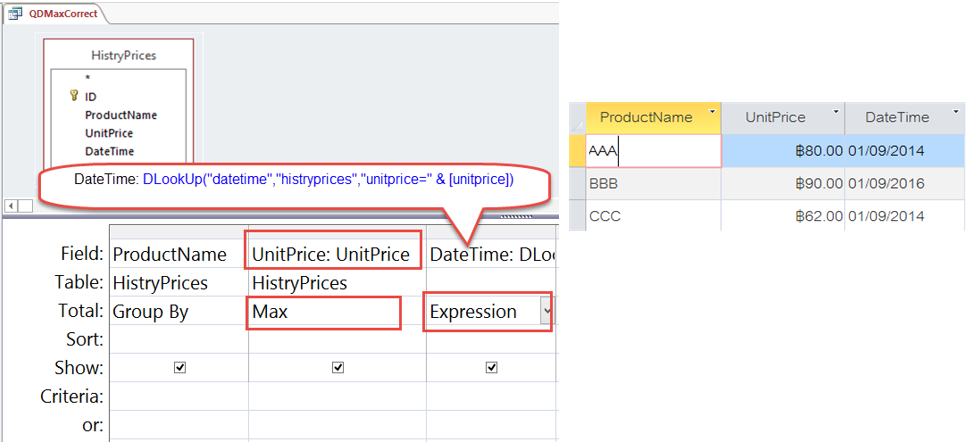Click the Sort cell under the ProductName column
The image size is (975, 445).
(x=178, y=340)
